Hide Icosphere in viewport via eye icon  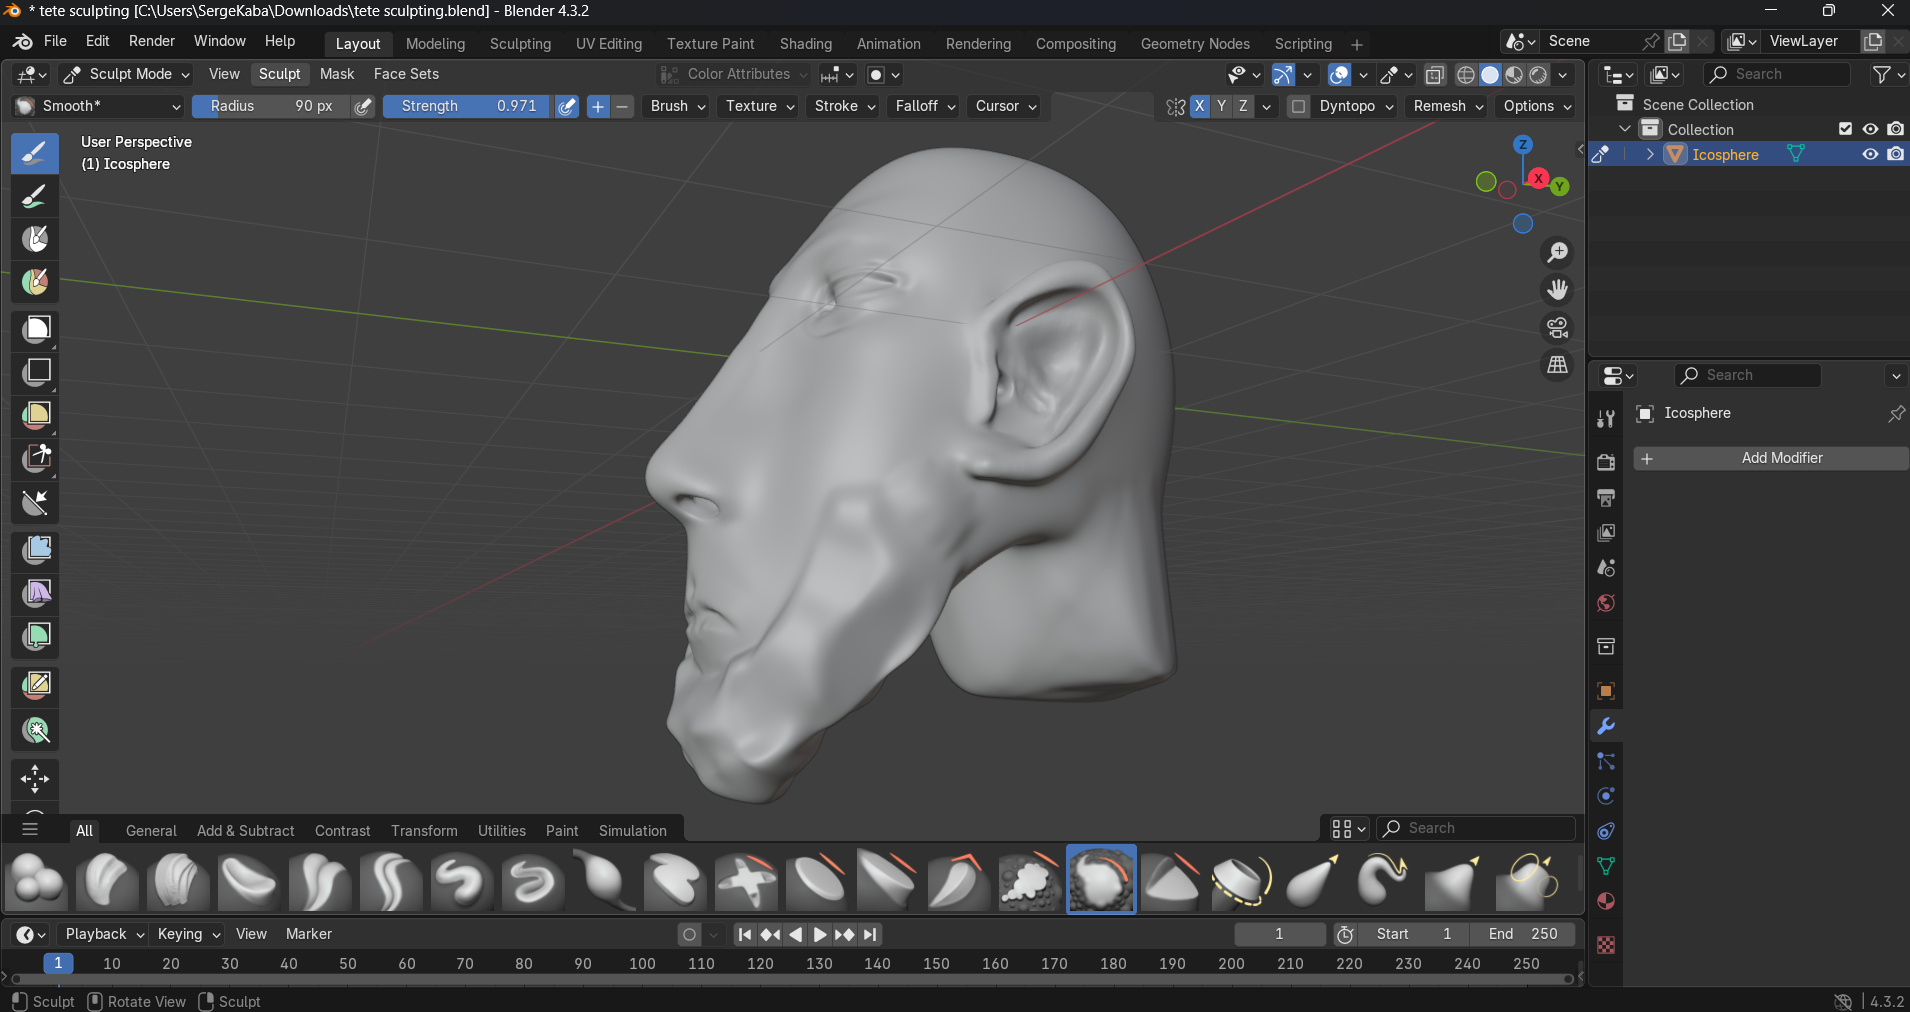point(1869,154)
